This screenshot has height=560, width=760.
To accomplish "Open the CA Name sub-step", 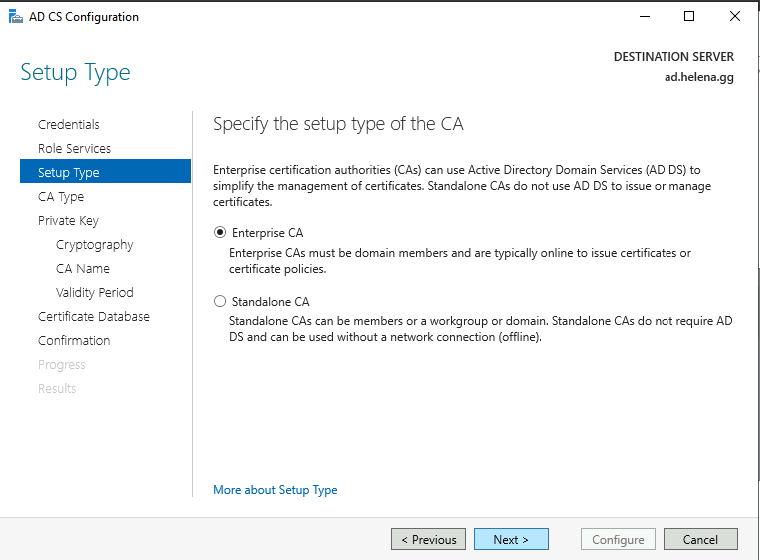I will click(83, 269).
